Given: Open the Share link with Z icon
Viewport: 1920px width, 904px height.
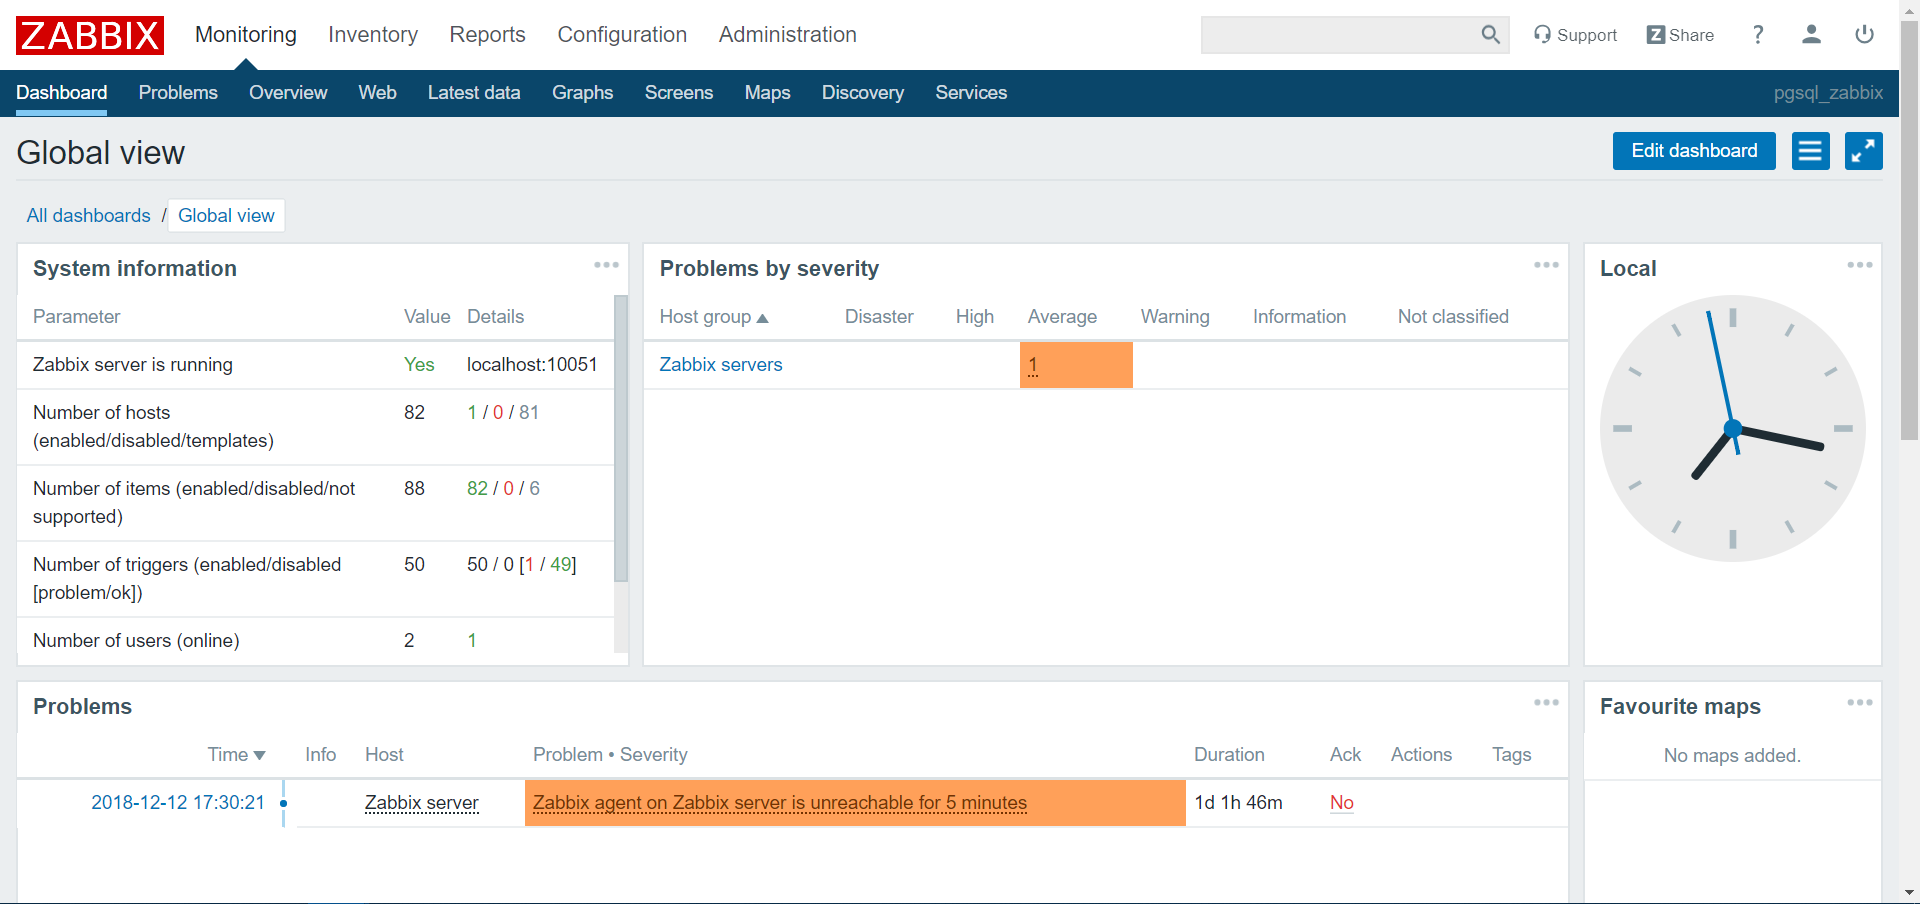Looking at the screenshot, I should pyautogui.click(x=1680, y=35).
